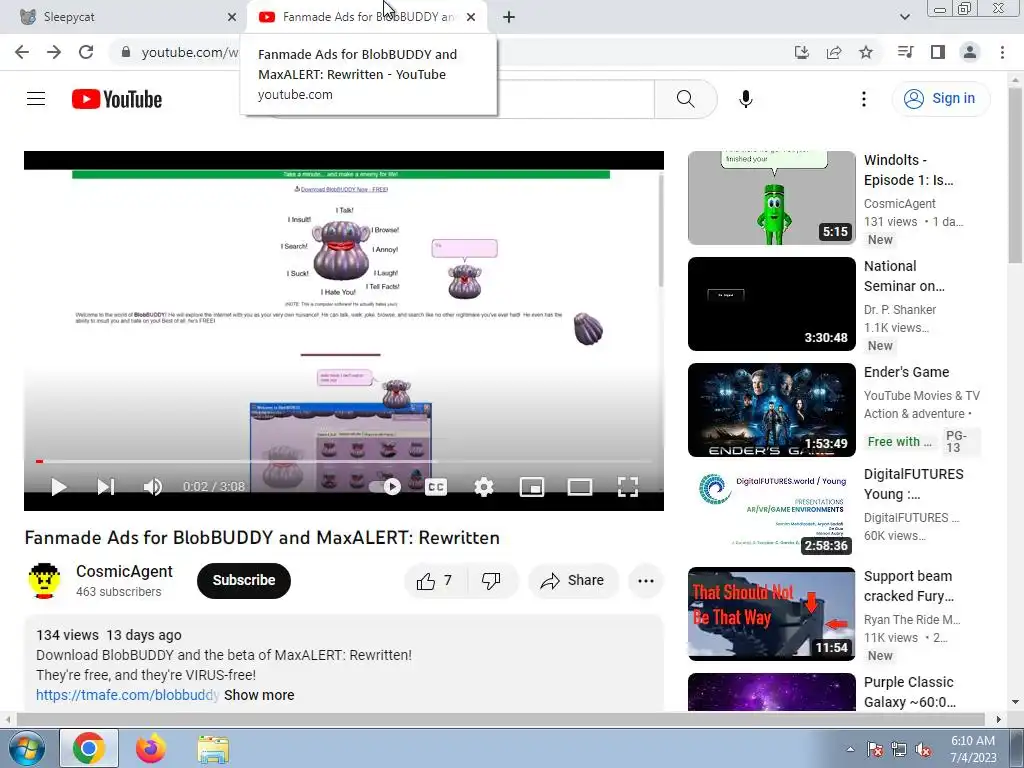The height and width of the screenshot is (768, 1024).
Task: Open Windolts Episode 1 thumbnail
Action: [771, 198]
